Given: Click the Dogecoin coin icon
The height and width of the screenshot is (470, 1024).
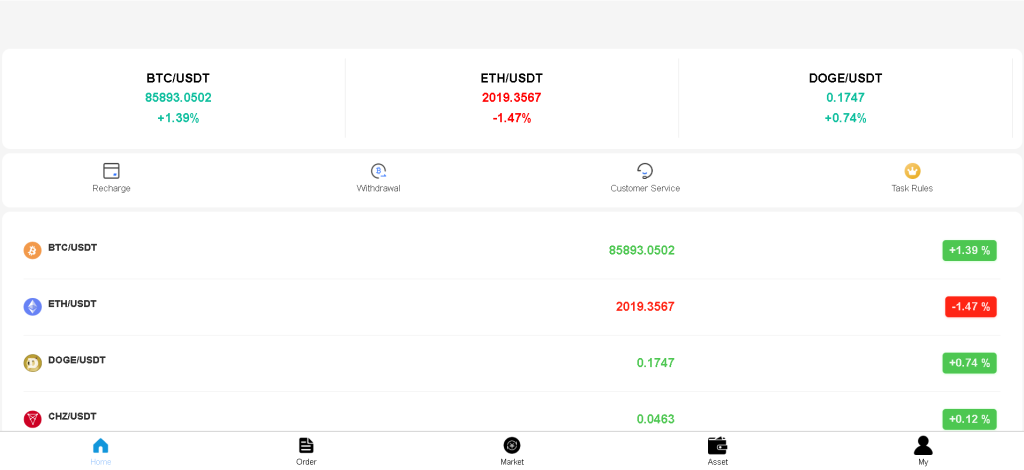Looking at the screenshot, I should click(x=33, y=363).
